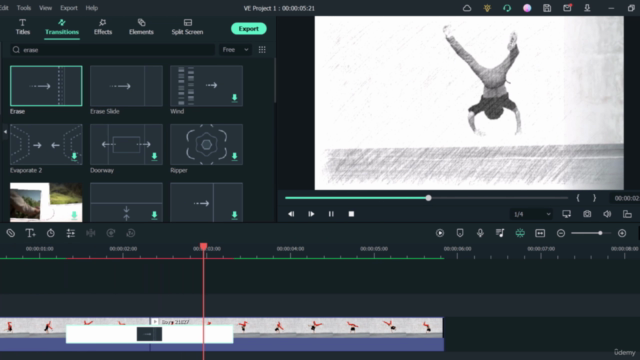Select the Wind transition thumbnail
Viewport: 640px width, 360px height.
pos(206,86)
